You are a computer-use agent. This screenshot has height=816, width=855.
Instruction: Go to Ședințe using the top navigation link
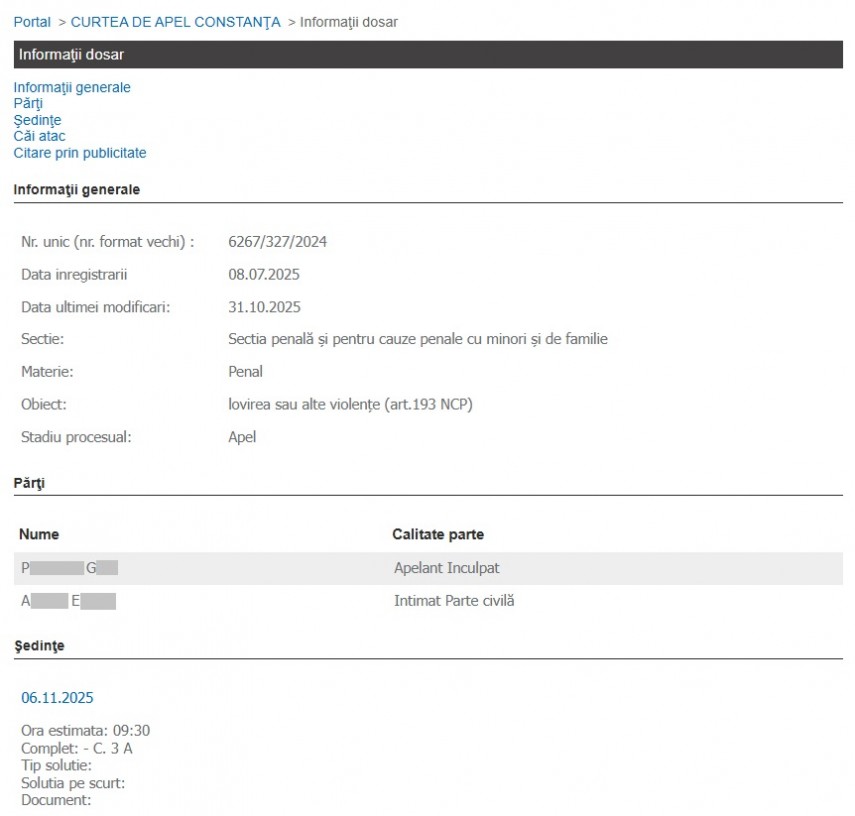[x=37, y=120]
